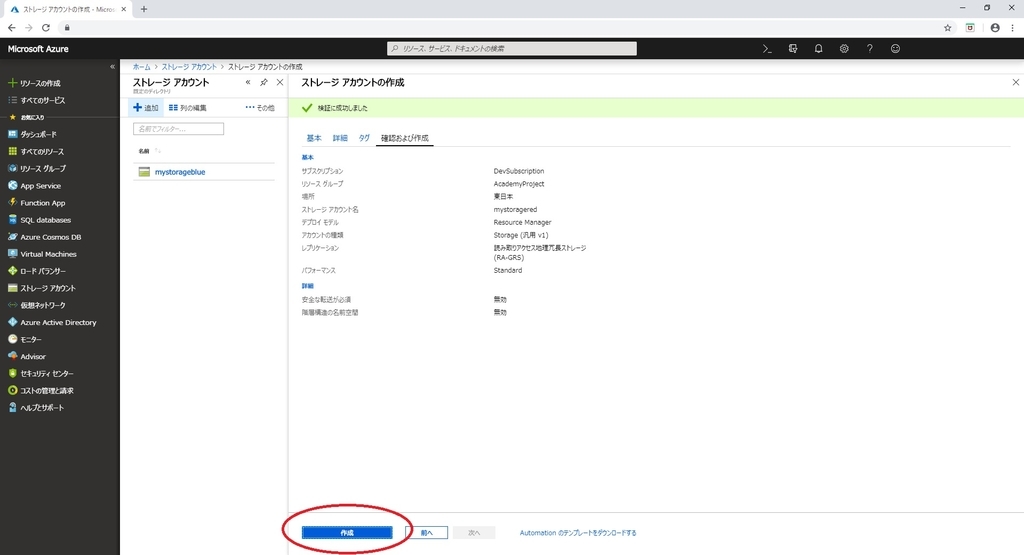Screen dimensions: 1024x555
Task: Focus the 名前でフィルター input field
Action: tap(178, 129)
